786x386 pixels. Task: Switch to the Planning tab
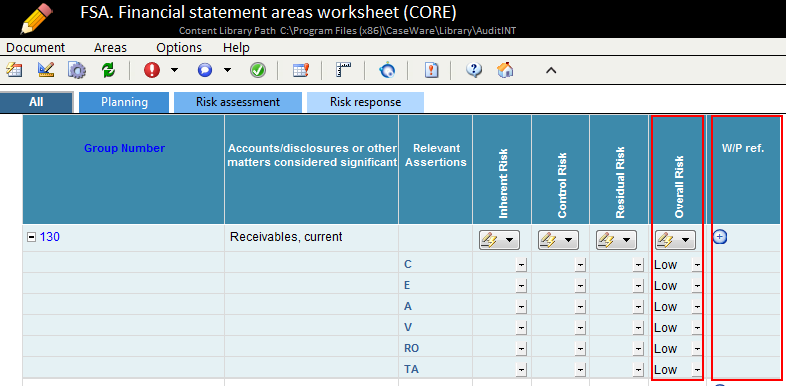124,102
